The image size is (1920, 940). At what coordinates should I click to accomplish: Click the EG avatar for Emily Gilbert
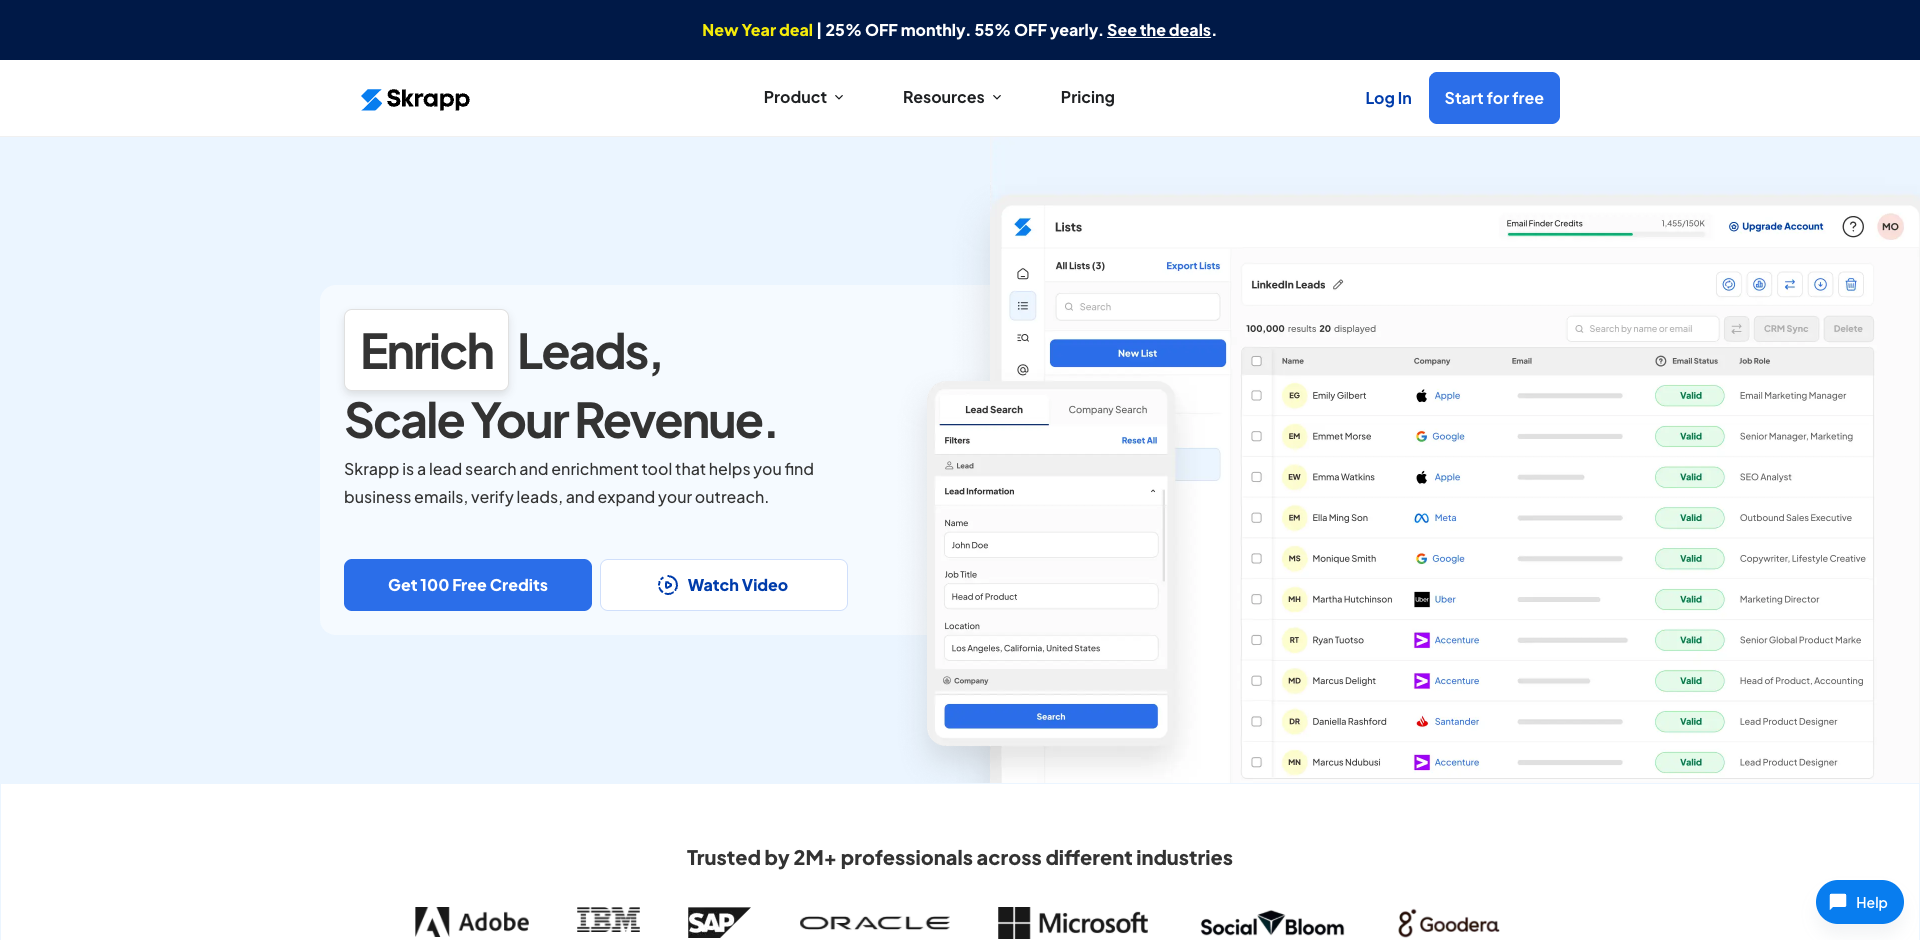[x=1294, y=396]
